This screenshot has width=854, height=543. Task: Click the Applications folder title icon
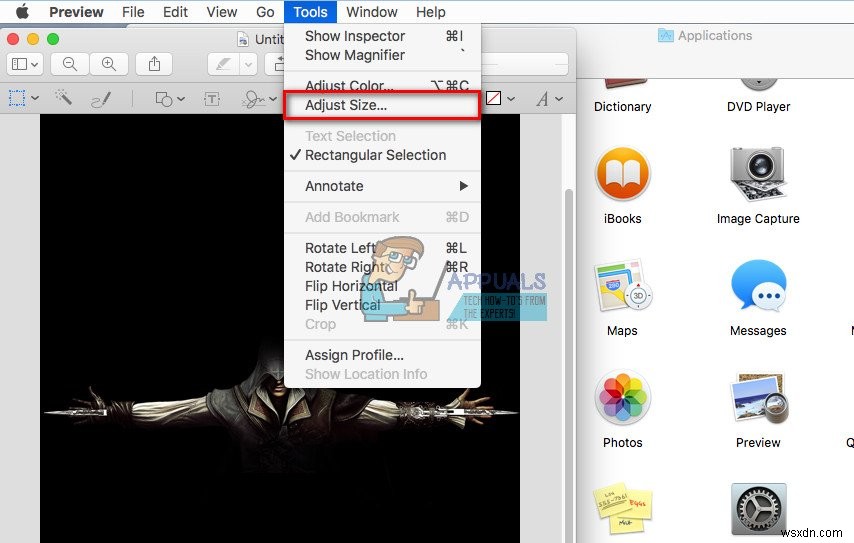[666, 35]
